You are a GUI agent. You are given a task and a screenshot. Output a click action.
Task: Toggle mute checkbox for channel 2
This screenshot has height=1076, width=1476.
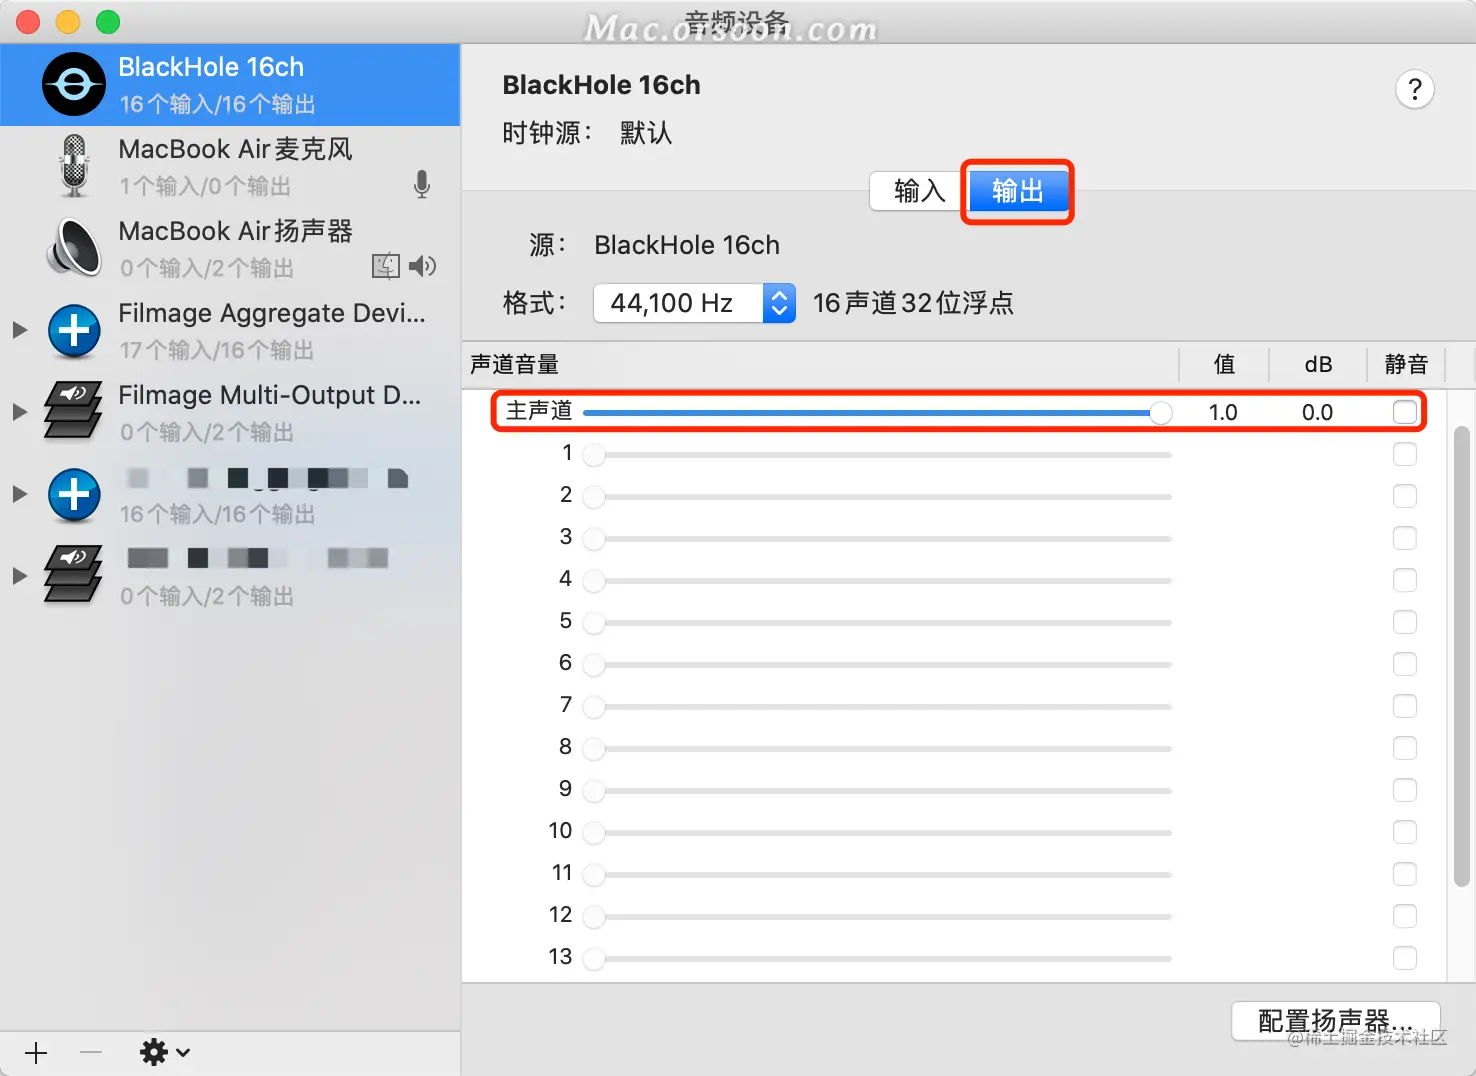pos(1405,496)
